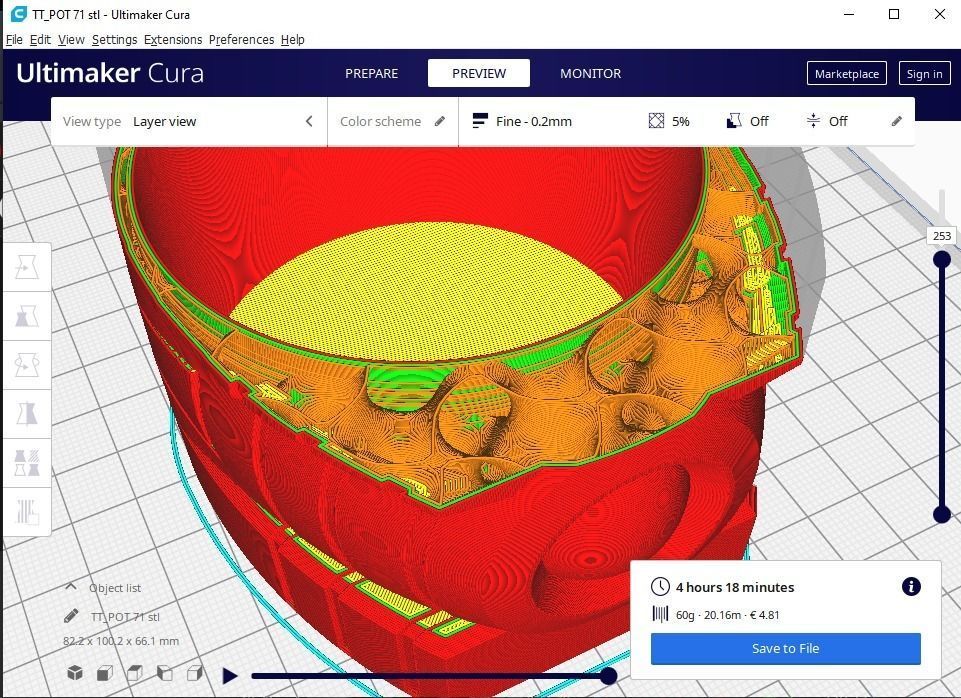Viewport: 961px width, 698px height.
Task: Switch to the PREVIEW stage
Action: [x=479, y=73]
